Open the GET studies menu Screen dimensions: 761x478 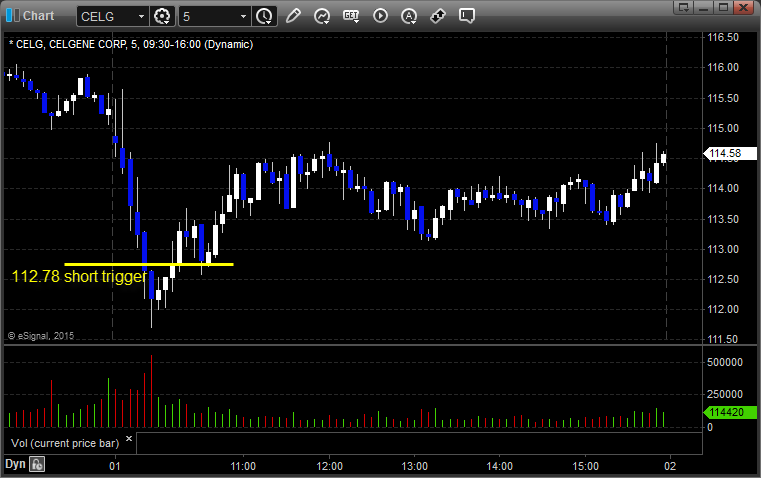coord(351,16)
